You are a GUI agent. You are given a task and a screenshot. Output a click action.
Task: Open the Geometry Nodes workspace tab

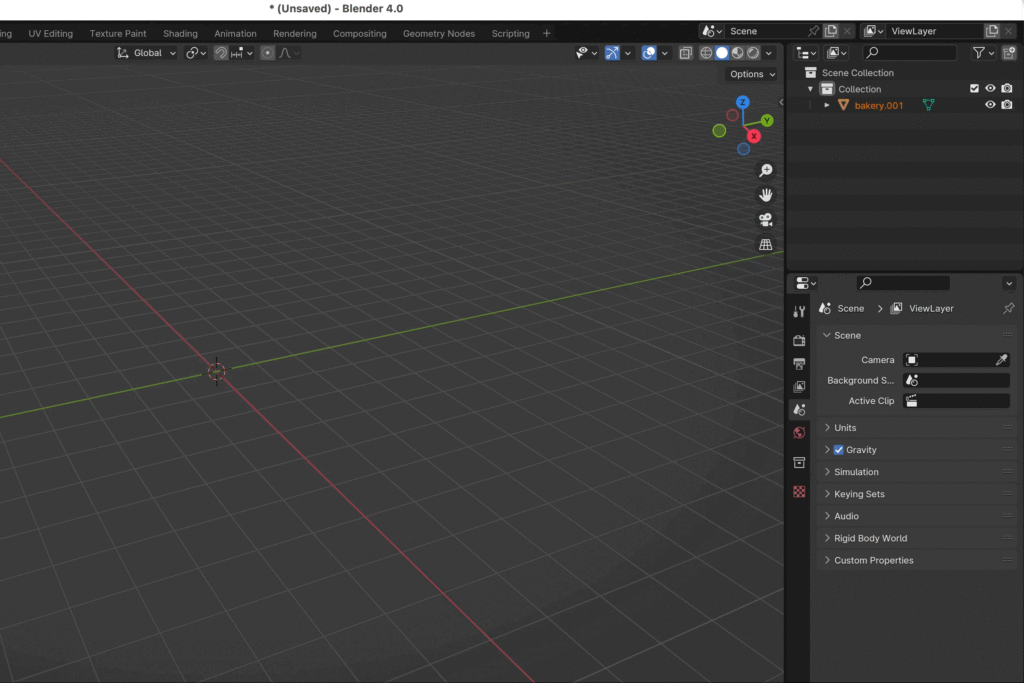438,33
